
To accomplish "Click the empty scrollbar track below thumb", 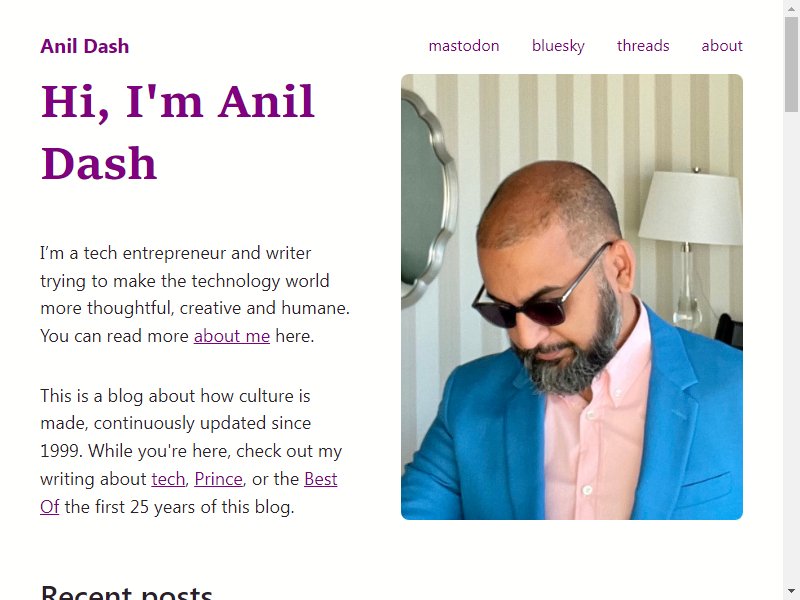I will pos(791,347).
